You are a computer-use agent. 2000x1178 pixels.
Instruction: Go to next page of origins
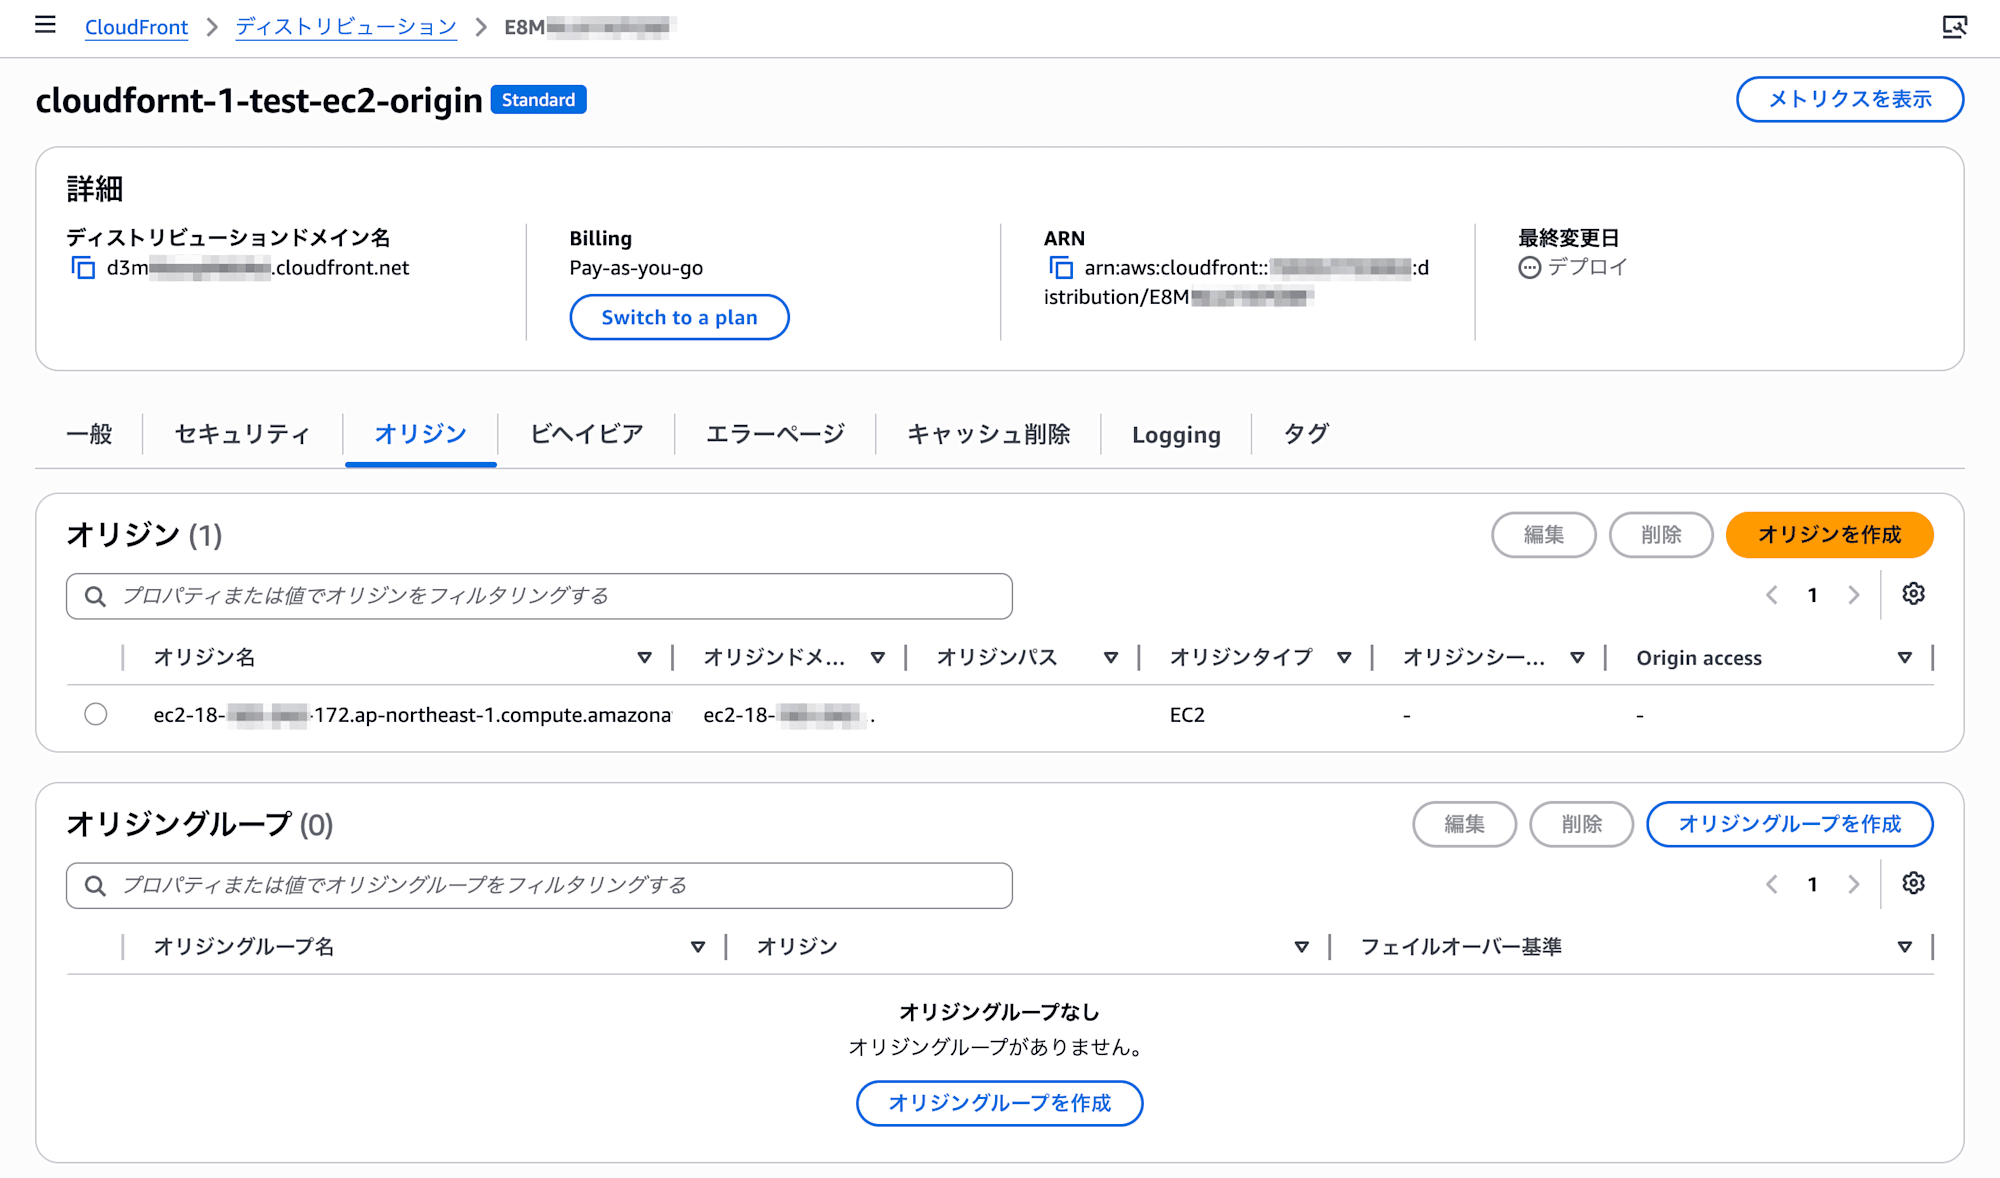(1853, 595)
